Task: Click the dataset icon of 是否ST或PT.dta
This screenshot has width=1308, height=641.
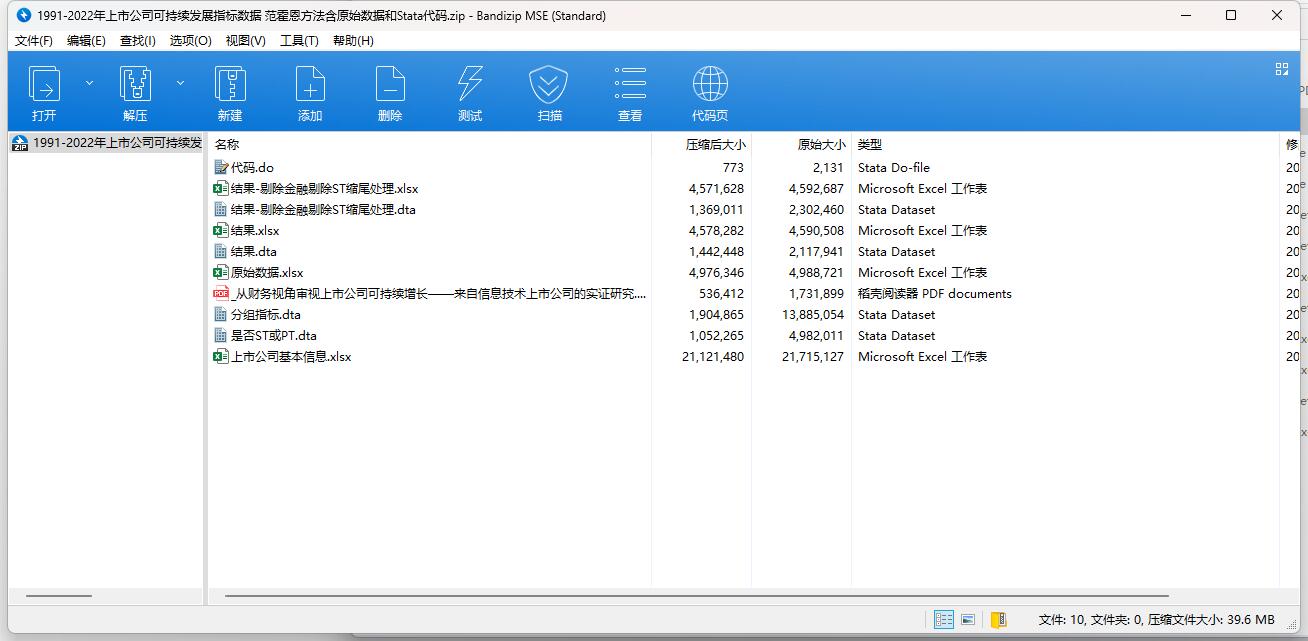Action: 221,336
